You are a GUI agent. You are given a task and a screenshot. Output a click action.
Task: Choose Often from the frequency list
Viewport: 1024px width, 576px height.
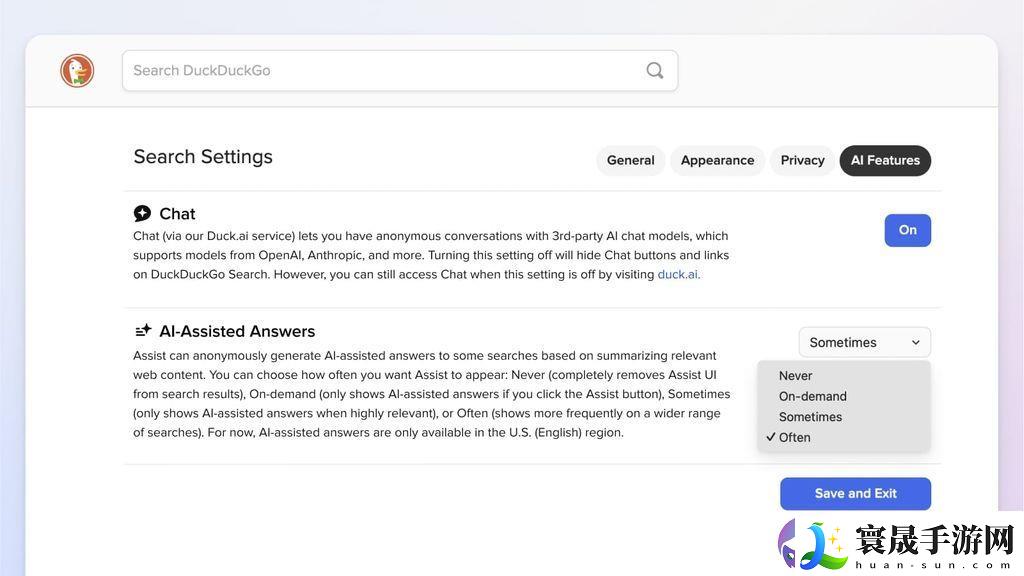tap(794, 437)
